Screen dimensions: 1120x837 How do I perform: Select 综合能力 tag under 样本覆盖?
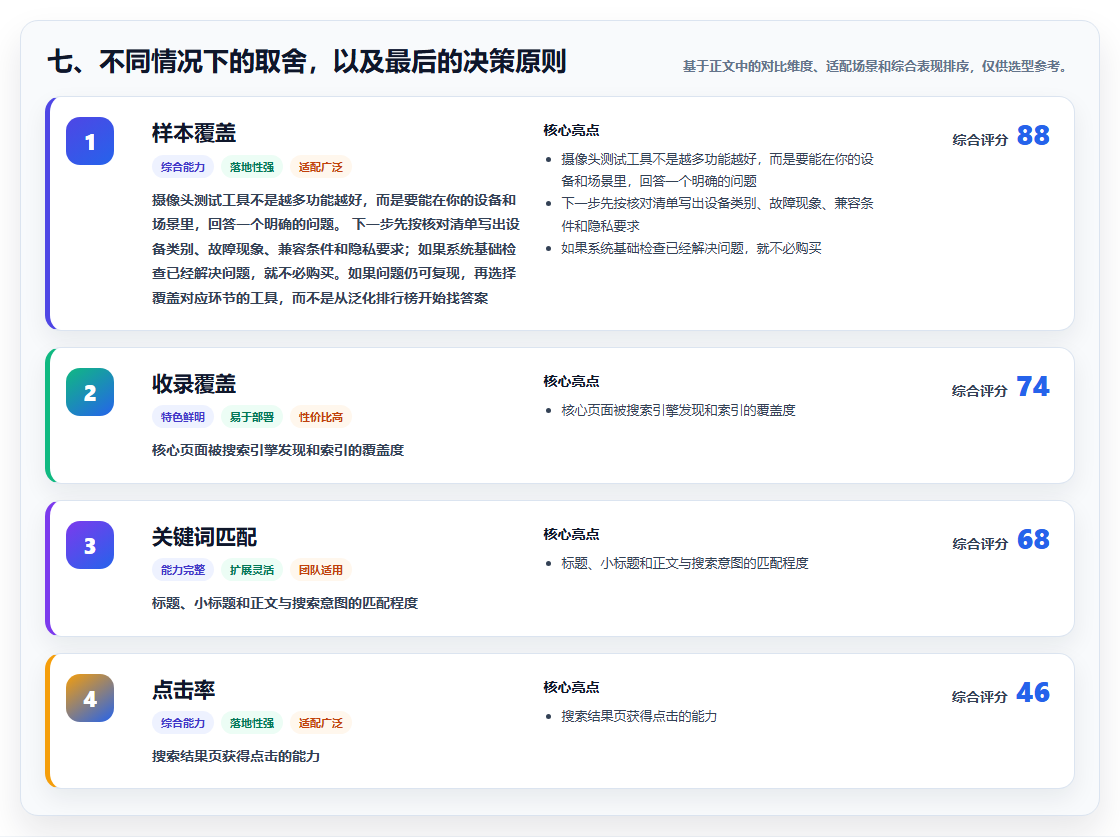coord(183,167)
